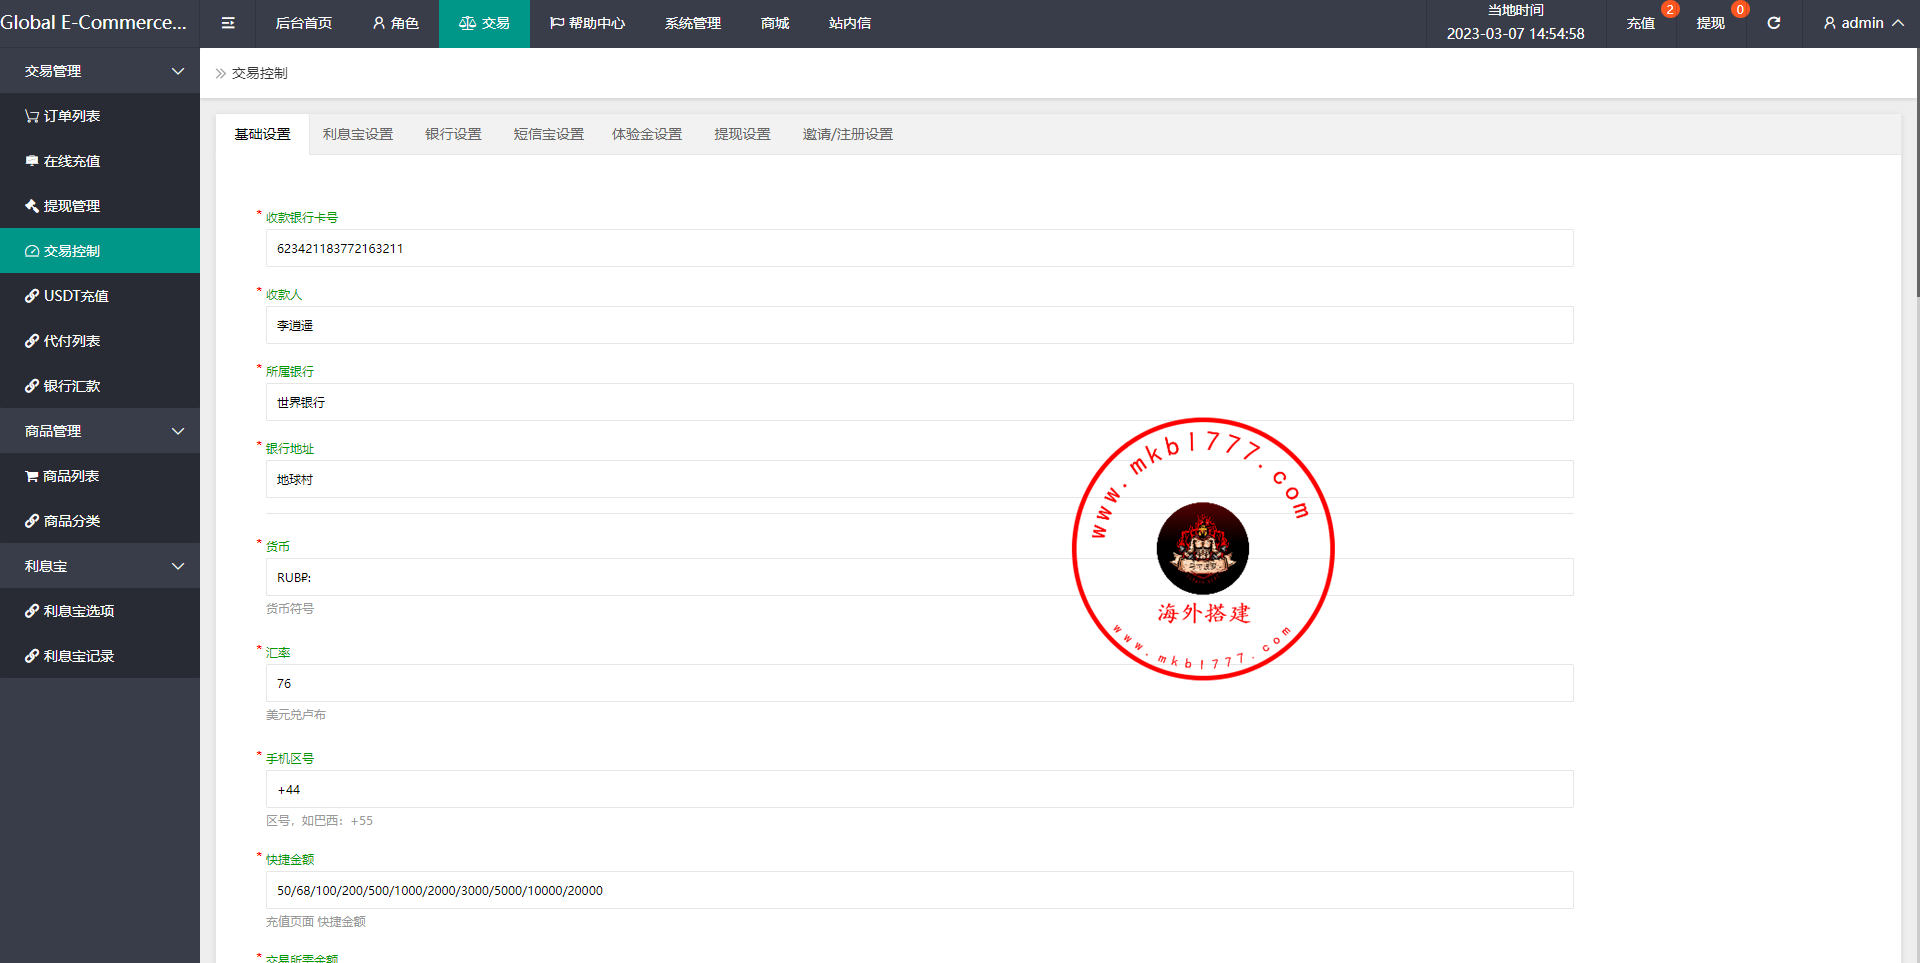Viewport: 1920px width, 963px height.
Task: Open the admin account dropdown arrow
Action: [x=1897, y=23]
